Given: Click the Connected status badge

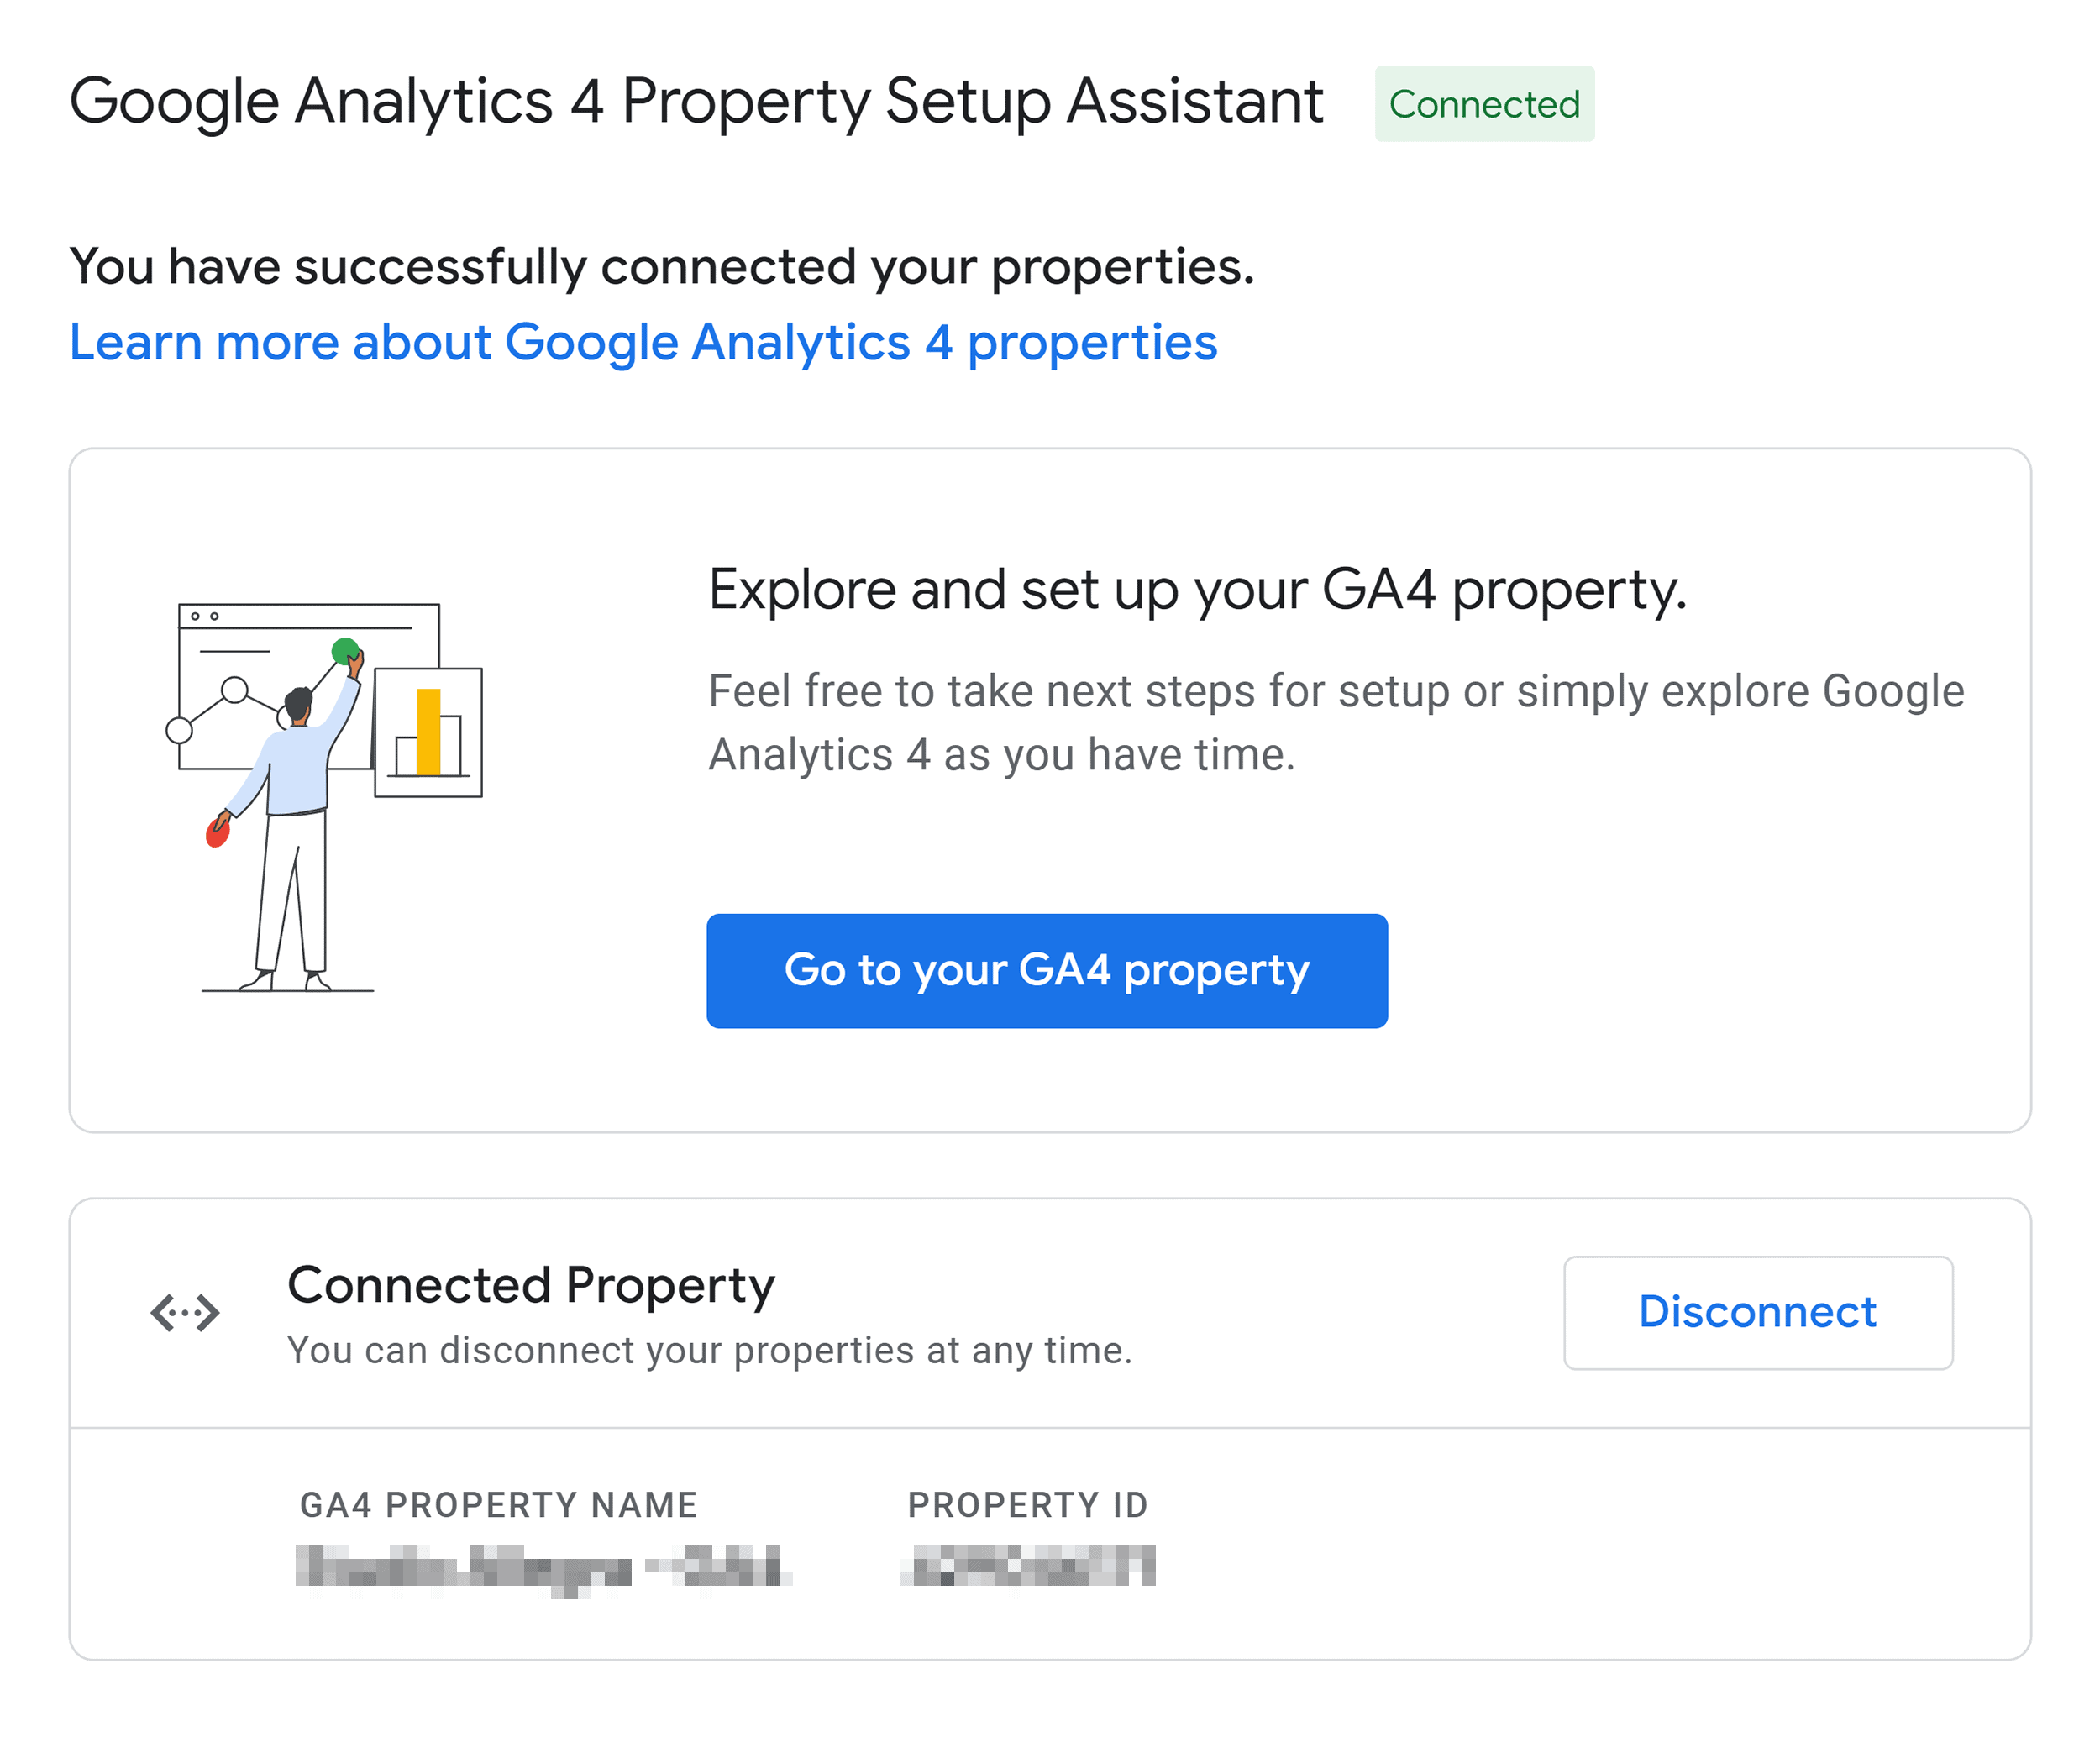Looking at the screenshot, I should [x=1484, y=104].
